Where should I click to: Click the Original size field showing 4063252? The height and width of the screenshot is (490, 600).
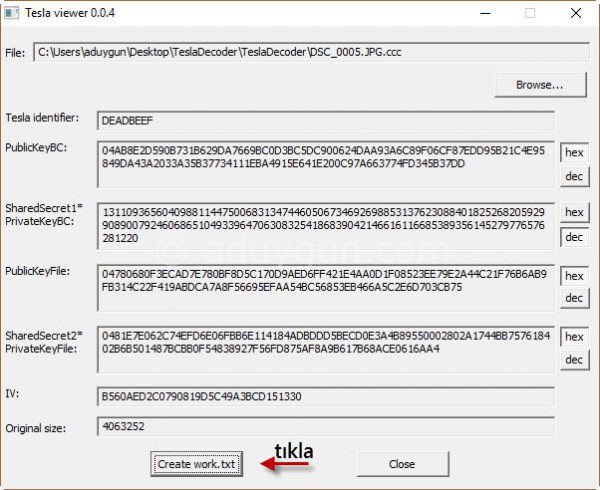tap(326, 426)
